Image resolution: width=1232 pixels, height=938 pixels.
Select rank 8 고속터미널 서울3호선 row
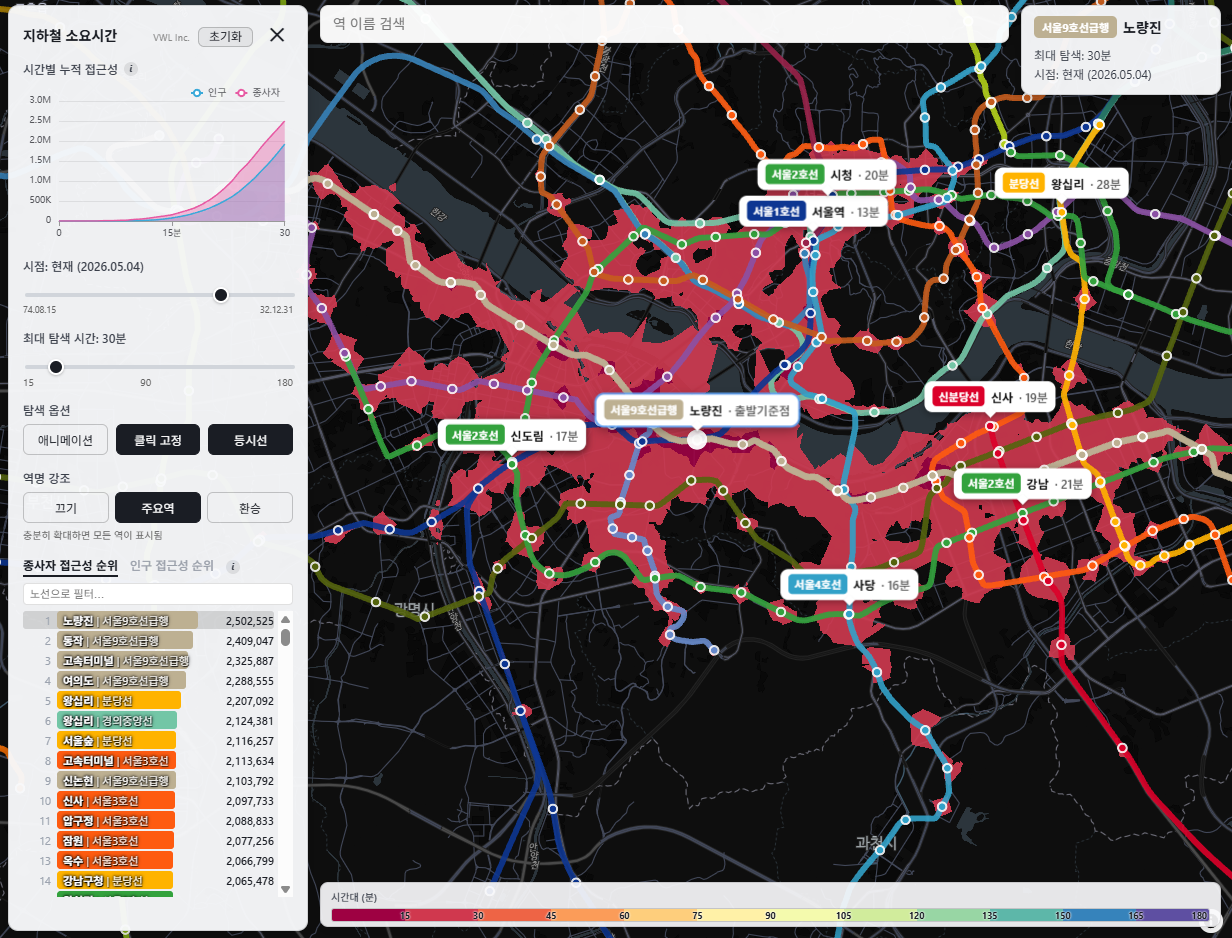click(x=150, y=761)
